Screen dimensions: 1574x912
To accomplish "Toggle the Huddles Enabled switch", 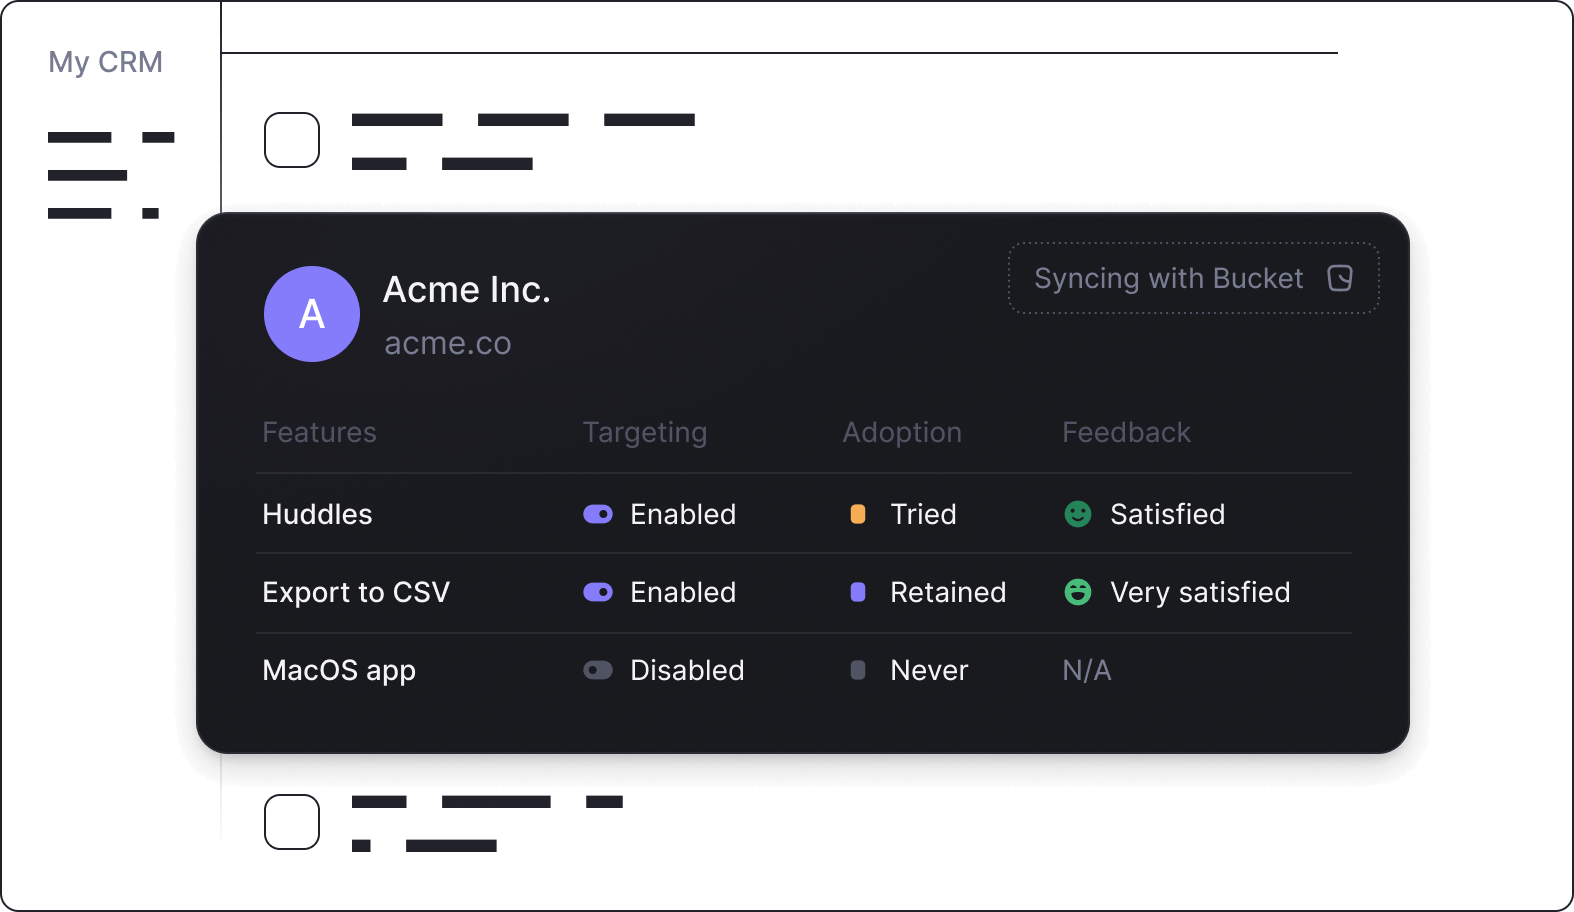I will tap(598, 514).
